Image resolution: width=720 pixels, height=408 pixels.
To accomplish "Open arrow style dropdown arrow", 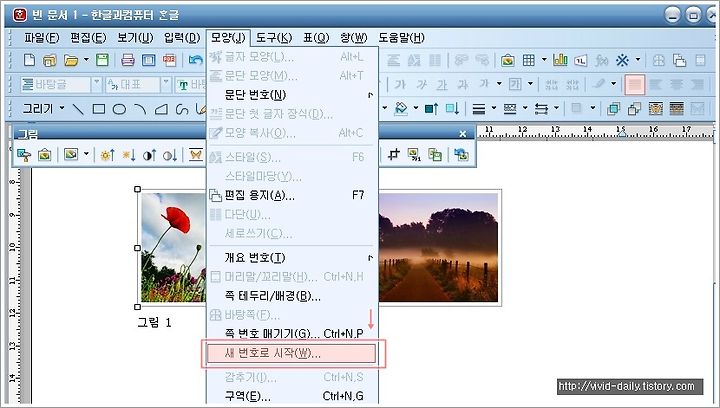I will coord(556,109).
